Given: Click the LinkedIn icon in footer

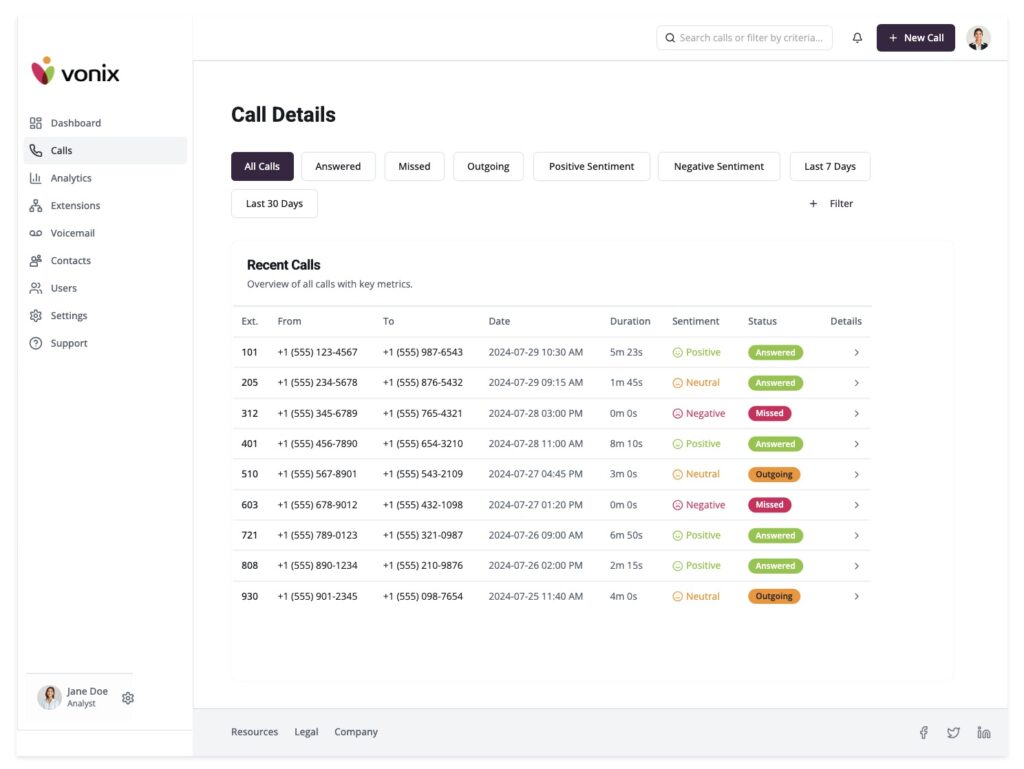Looking at the screenshot, I should (x=984, y=733).
